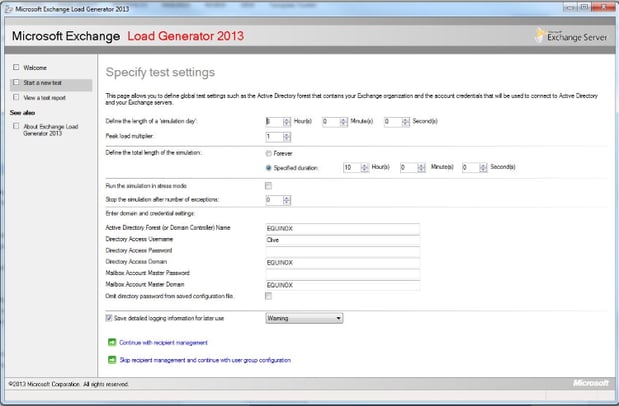Click the copyright notice in the footer

pos(69,384)
